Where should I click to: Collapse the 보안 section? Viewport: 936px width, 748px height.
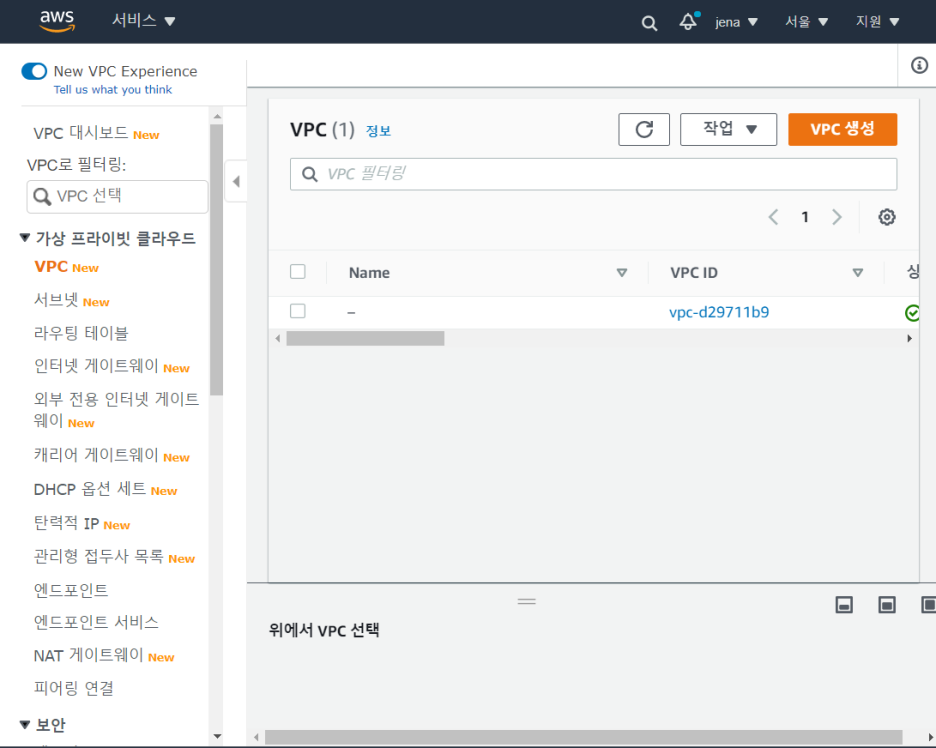coord(25,725)
